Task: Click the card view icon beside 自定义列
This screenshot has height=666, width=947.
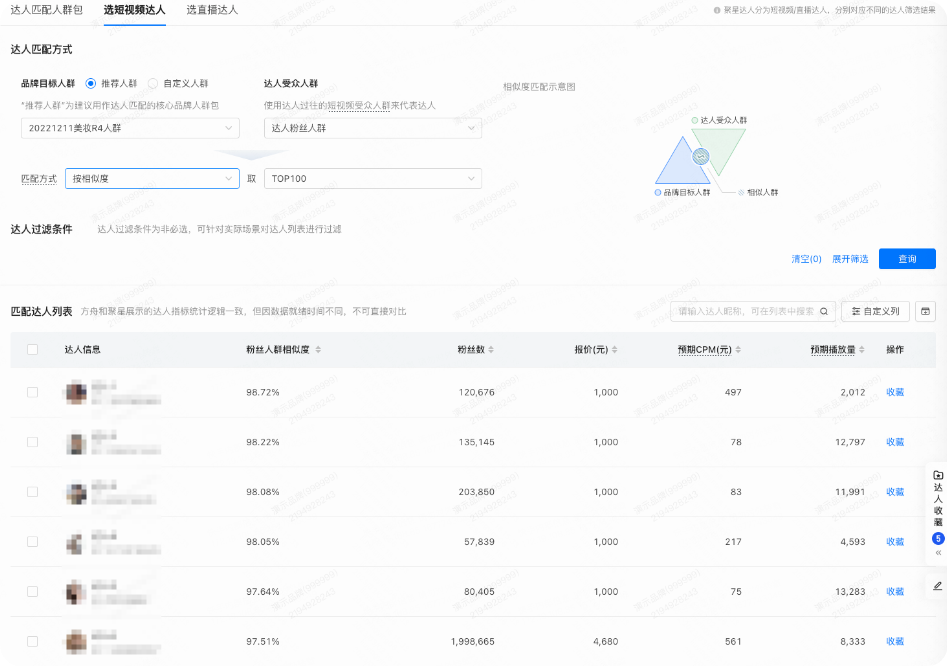Action: 925,311
